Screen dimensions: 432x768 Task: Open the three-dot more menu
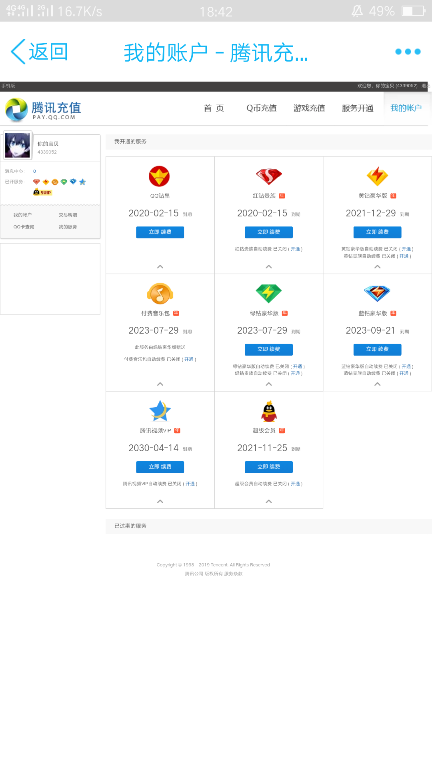point(408,52)
